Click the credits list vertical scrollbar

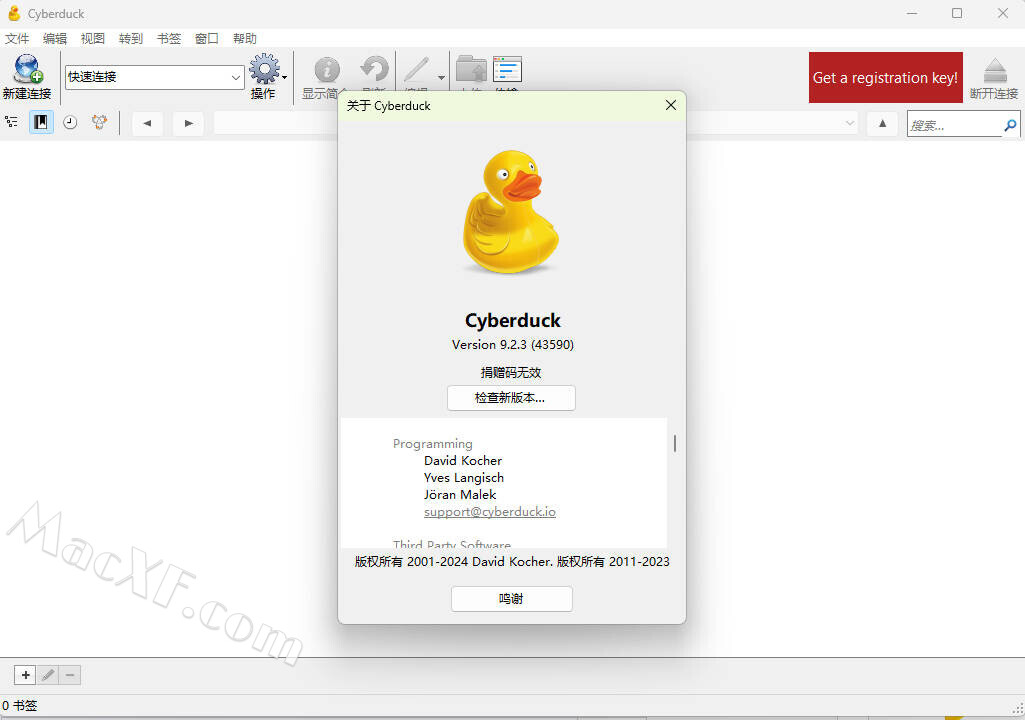pyautogui.click(x=675, y=443)
